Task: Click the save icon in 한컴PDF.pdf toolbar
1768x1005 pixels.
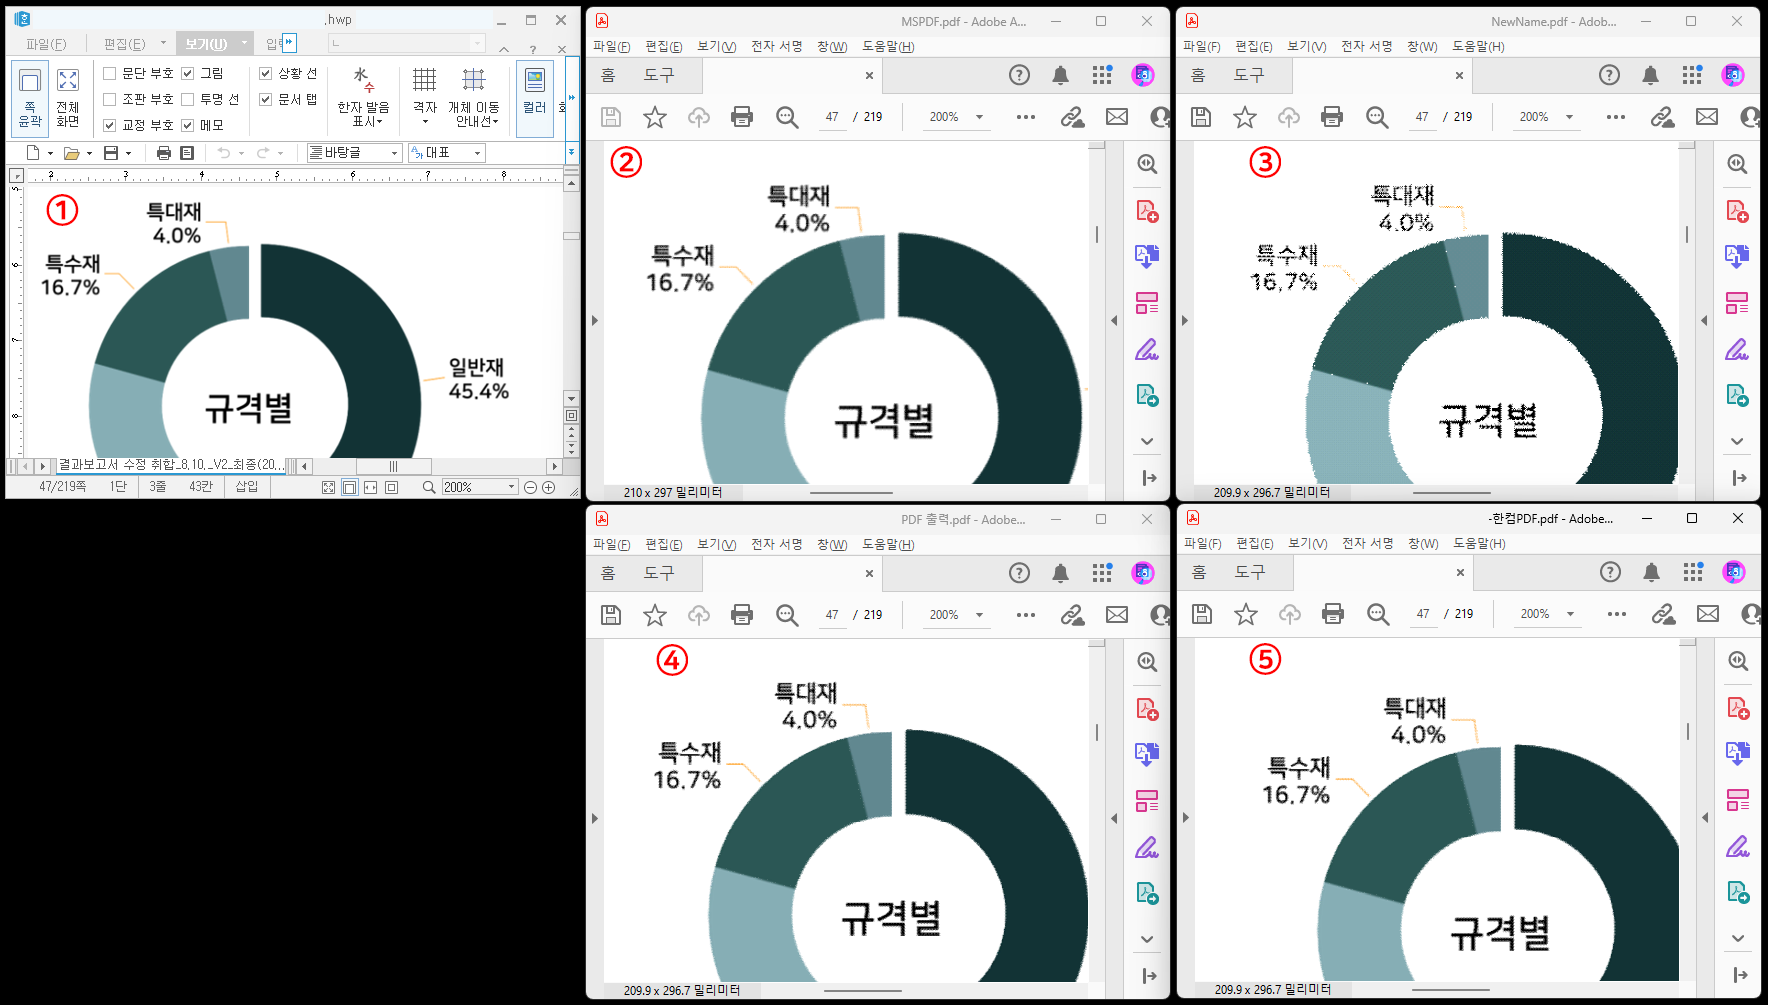Action: (1201, 614)
